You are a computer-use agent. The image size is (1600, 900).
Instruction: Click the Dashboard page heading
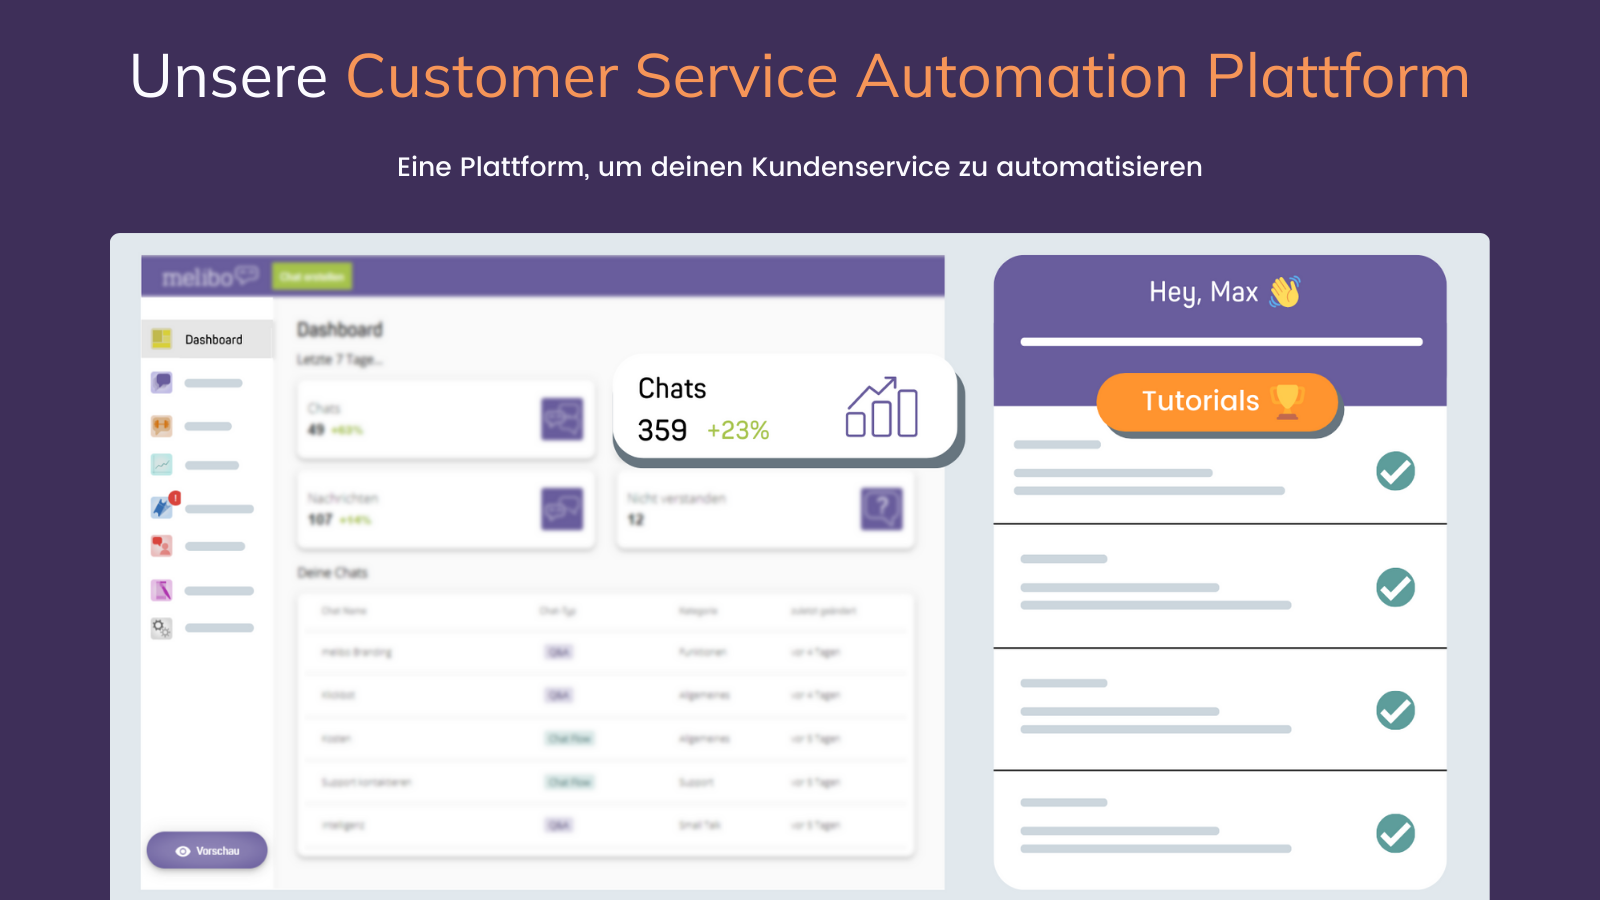340,329
